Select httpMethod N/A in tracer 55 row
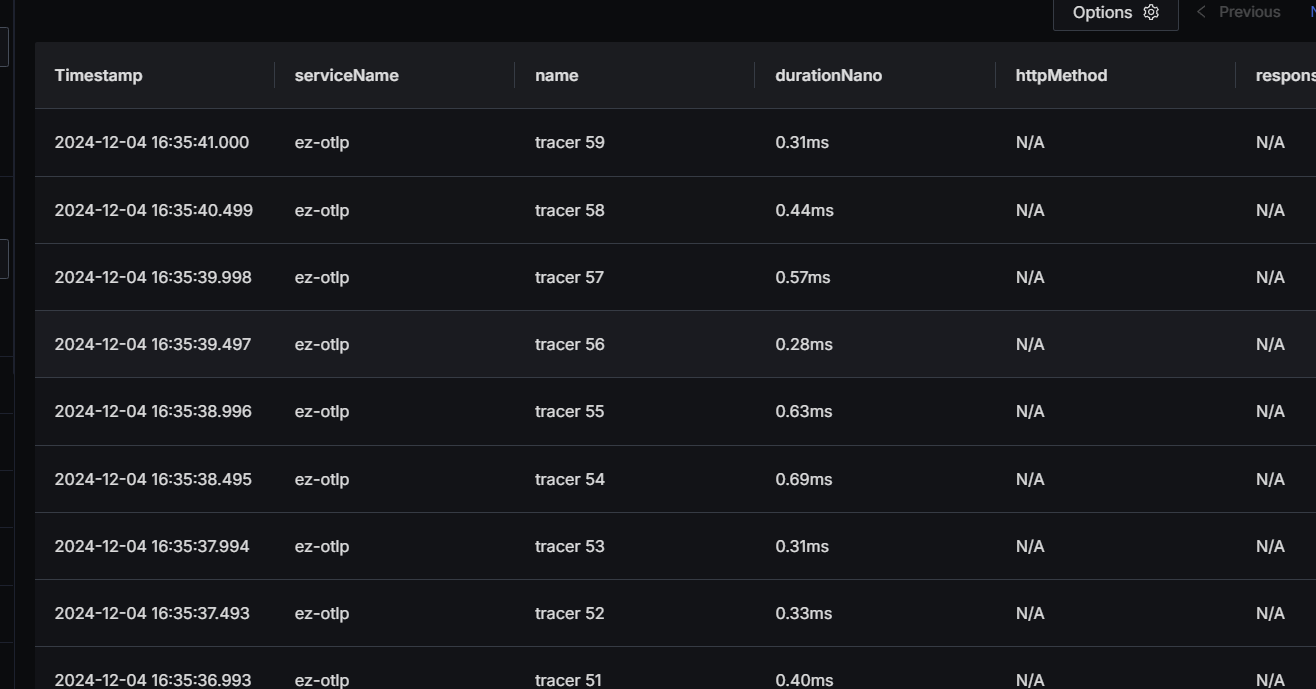1316x689 pixels. tap(1029, 411)
